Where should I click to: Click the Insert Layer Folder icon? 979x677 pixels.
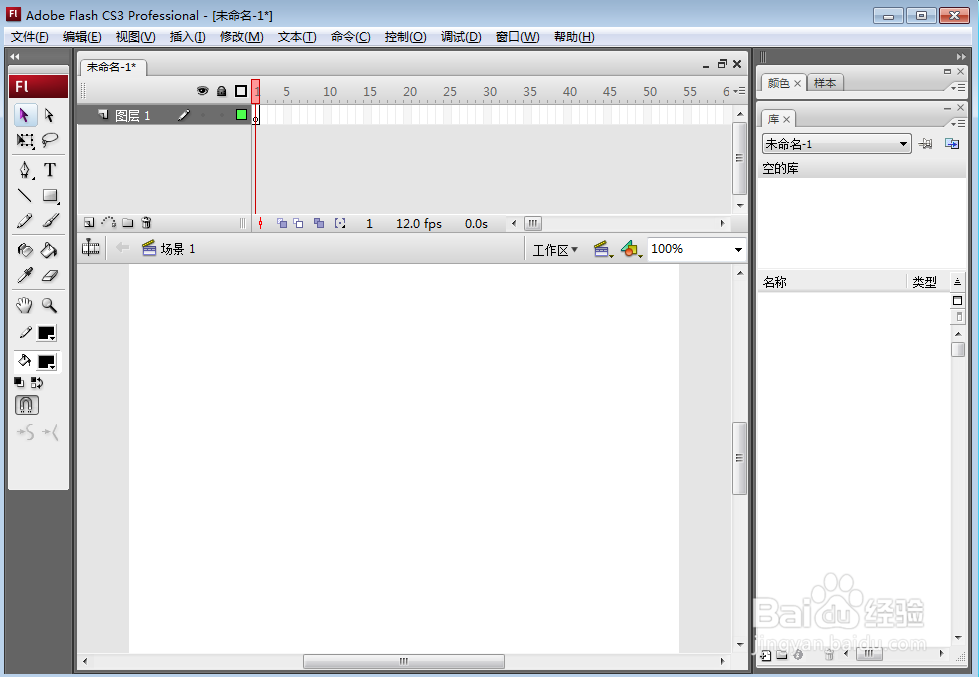[x=128, y=222]
